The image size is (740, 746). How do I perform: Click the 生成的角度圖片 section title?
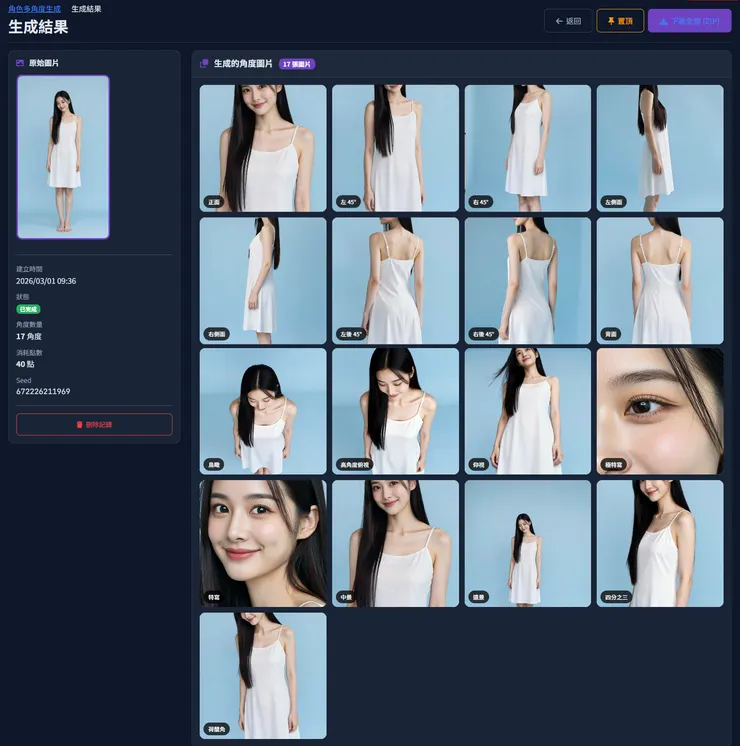pos(243,63)
